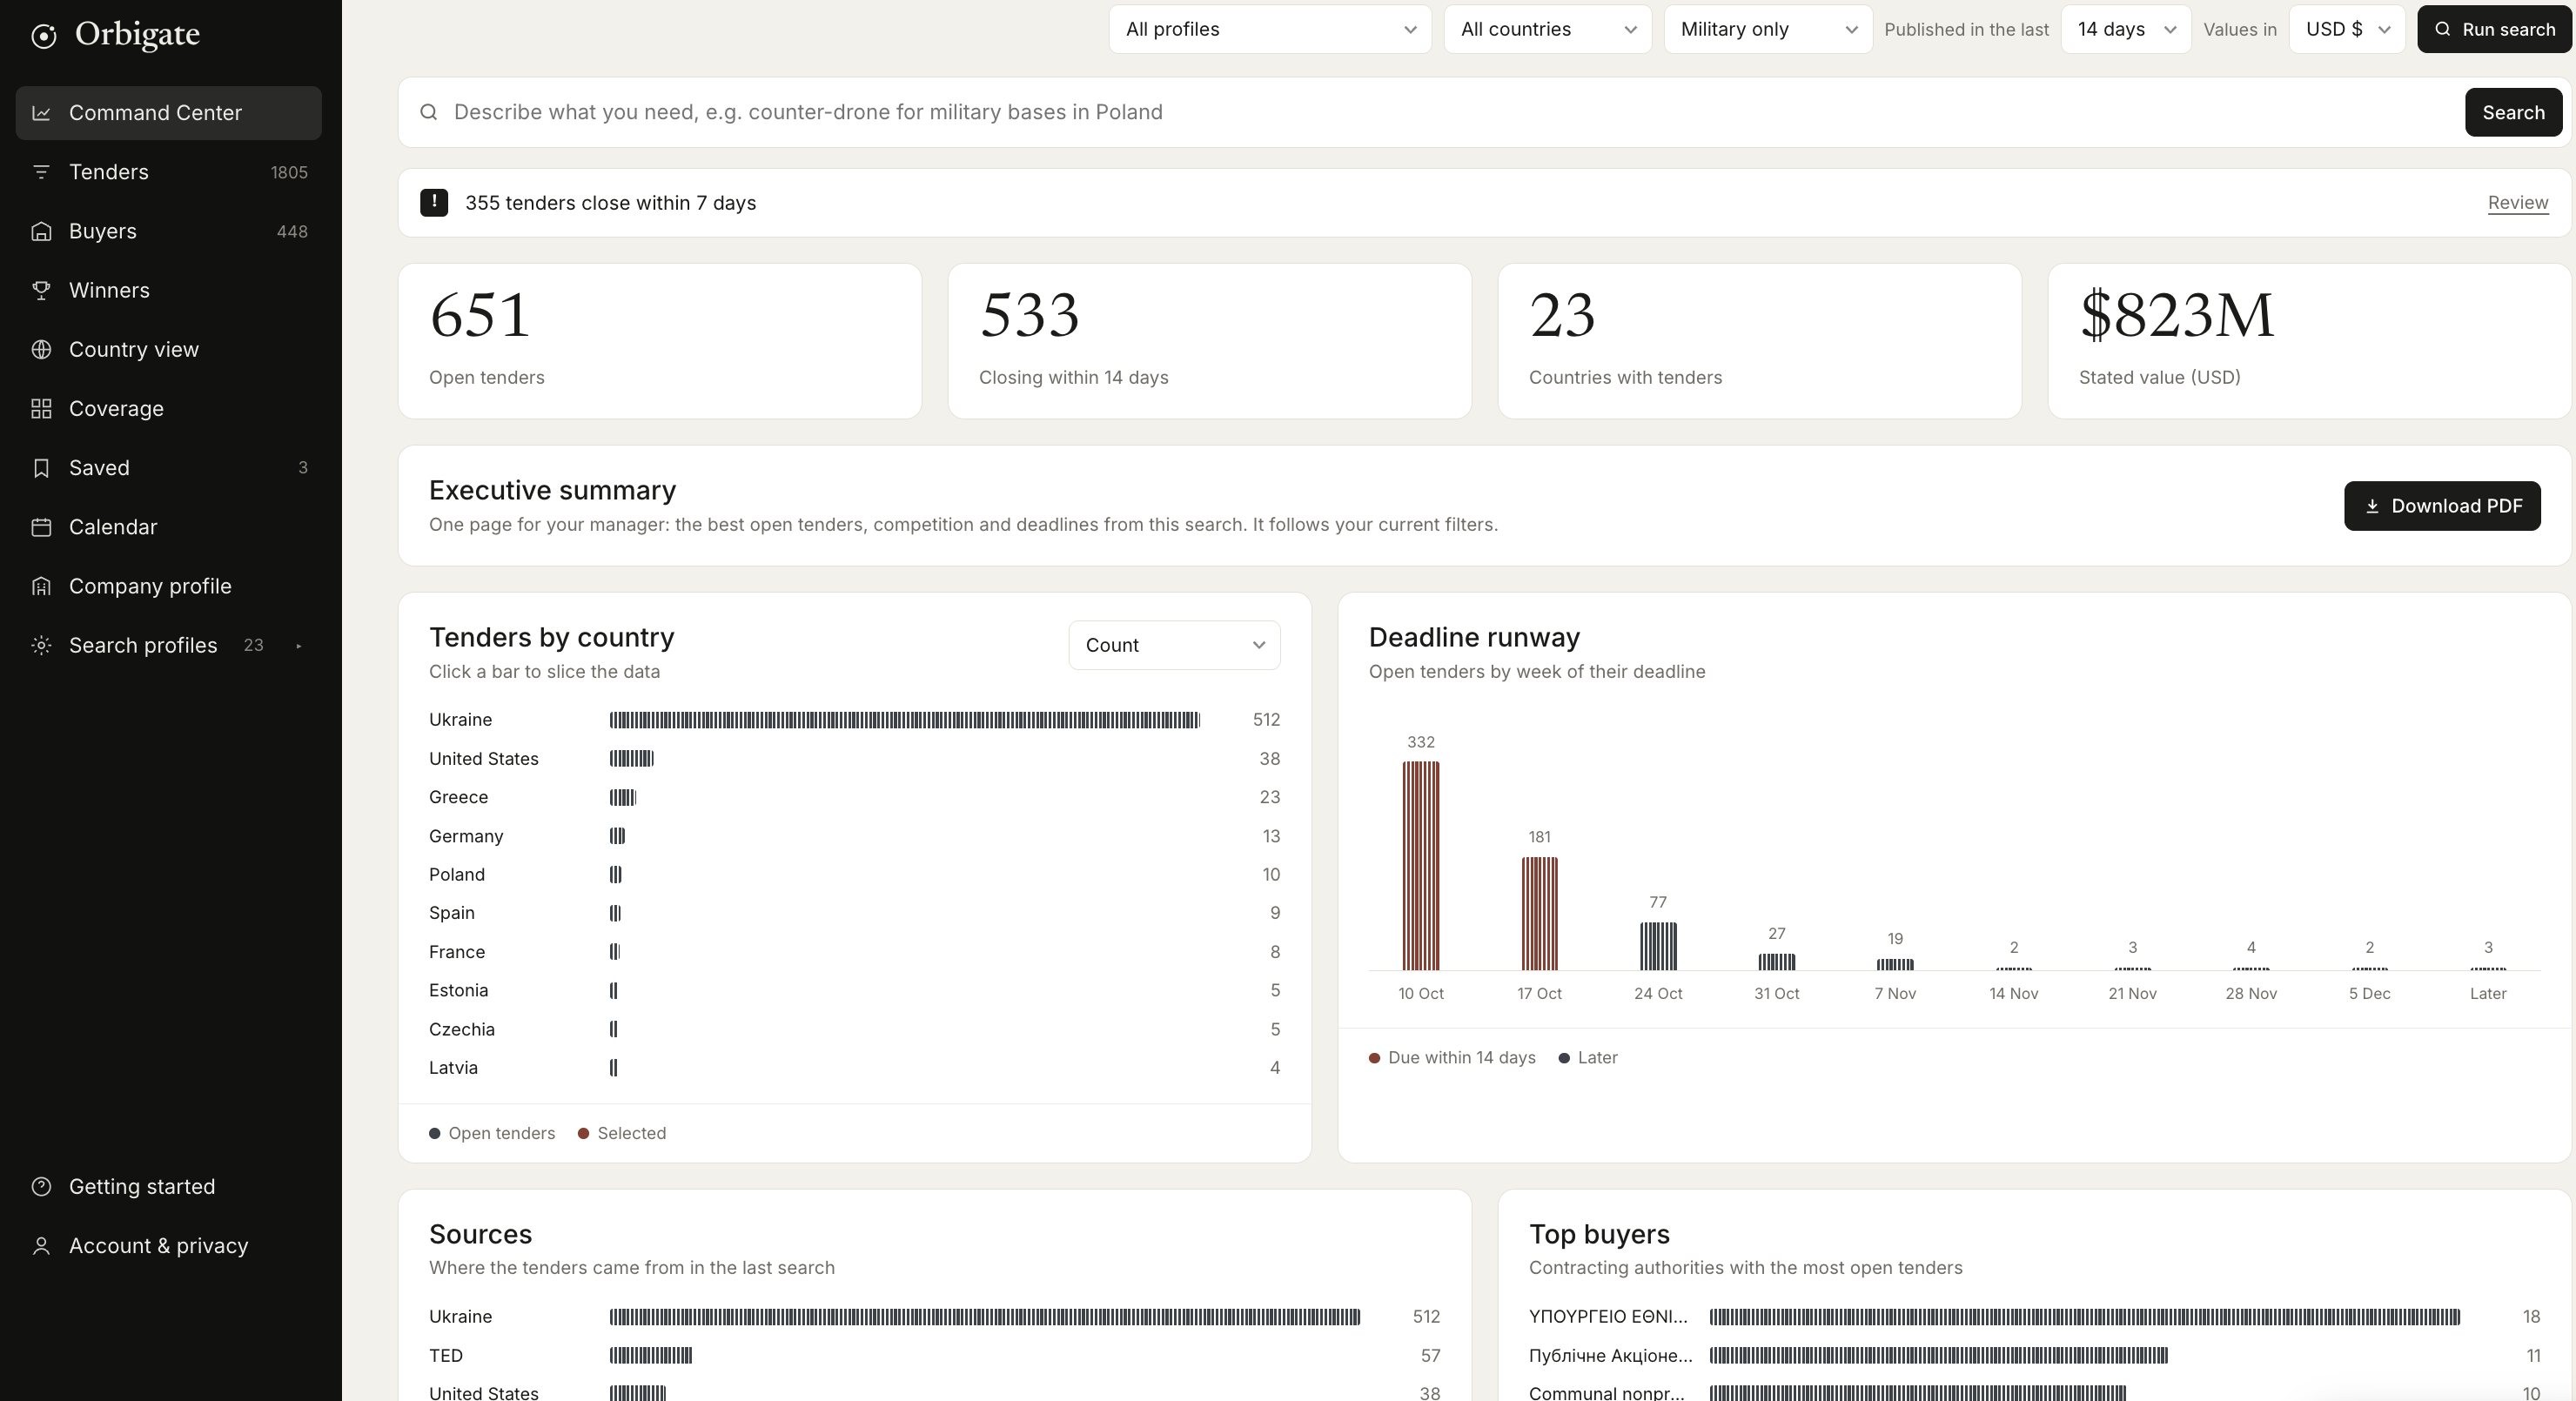
Task: Click the TED bar in Sources
Action: tap(651, 1356)
